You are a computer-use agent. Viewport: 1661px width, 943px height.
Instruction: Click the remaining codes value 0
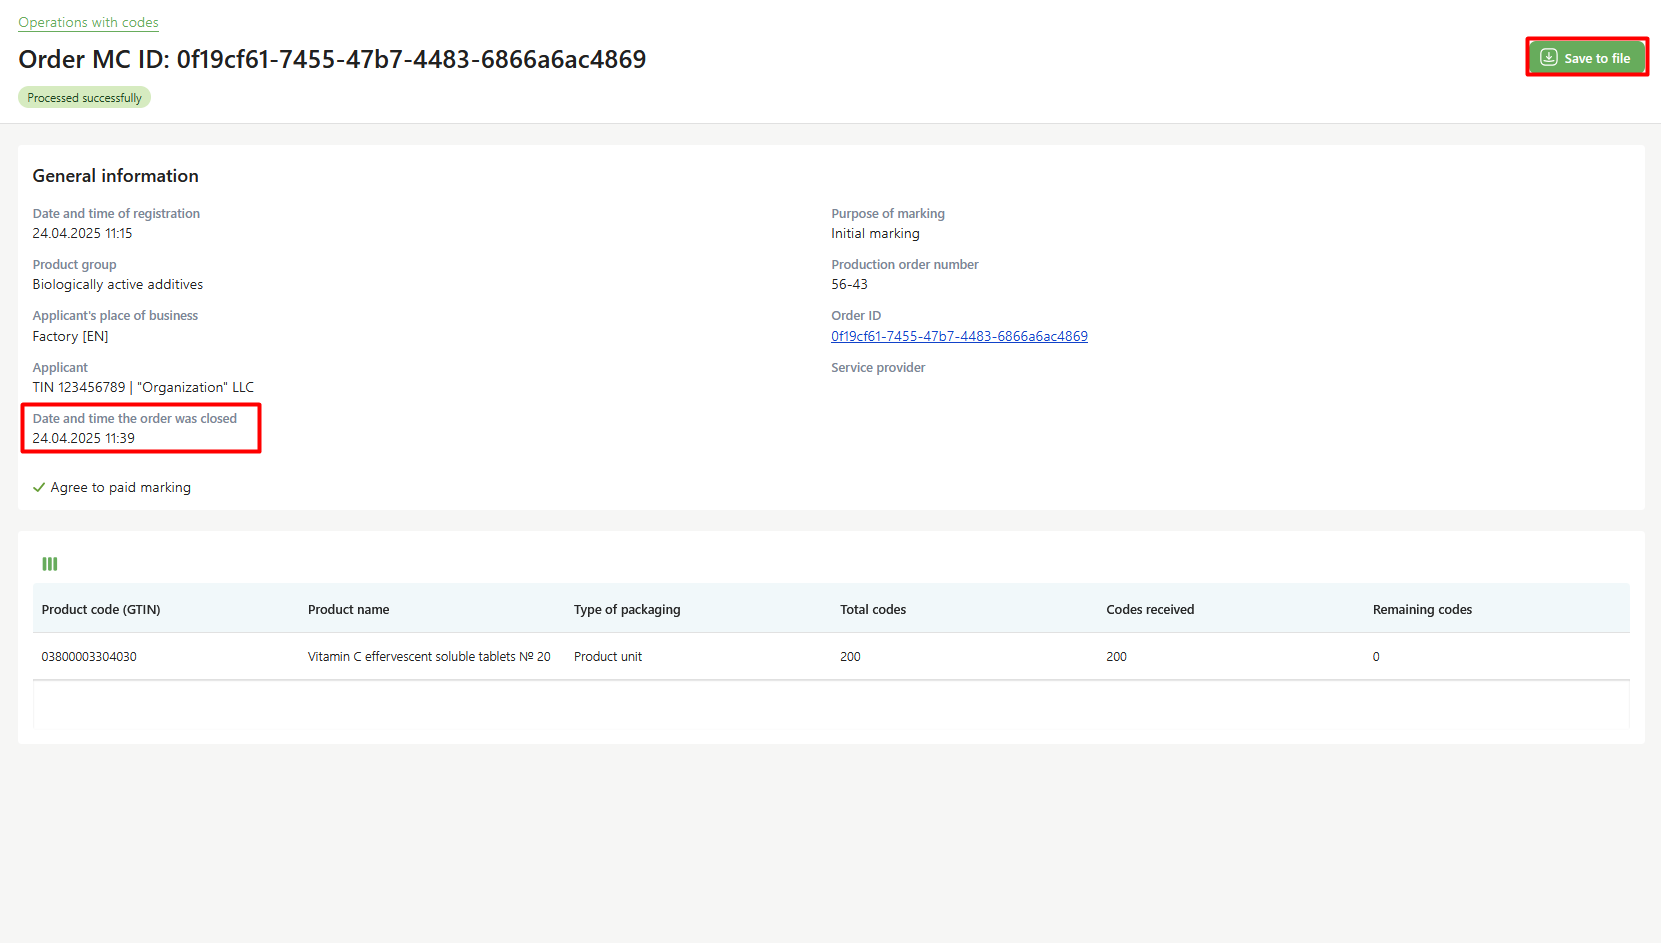click(1376, 657)
